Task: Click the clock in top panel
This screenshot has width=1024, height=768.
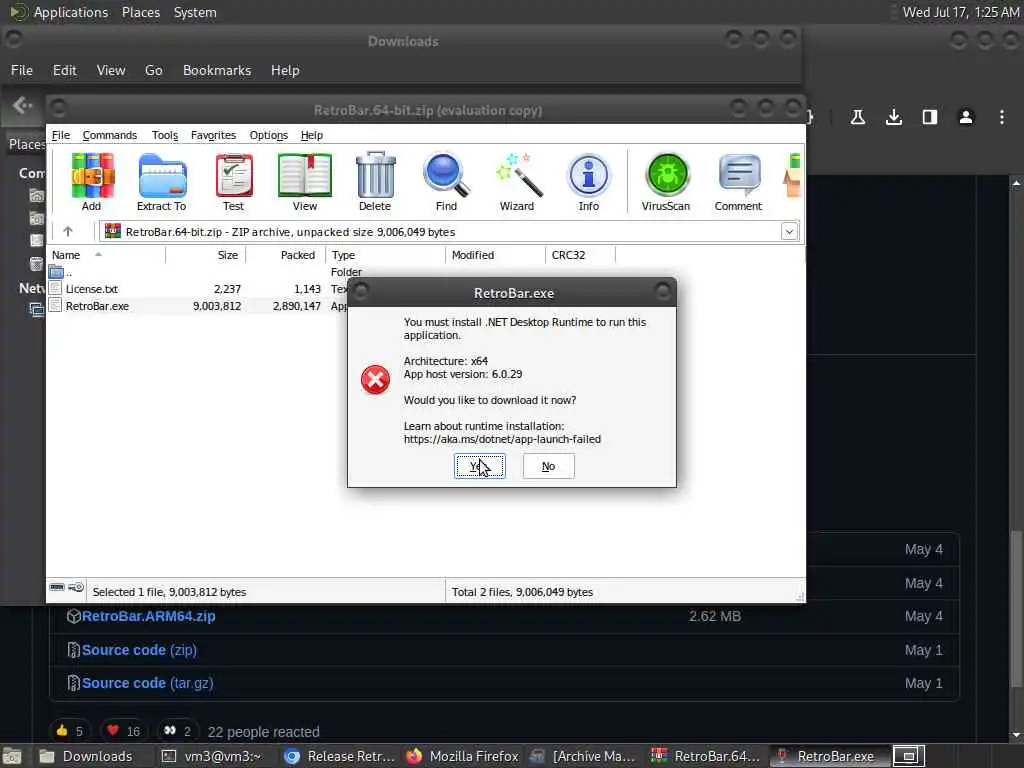Action: [x=960, y=12]
